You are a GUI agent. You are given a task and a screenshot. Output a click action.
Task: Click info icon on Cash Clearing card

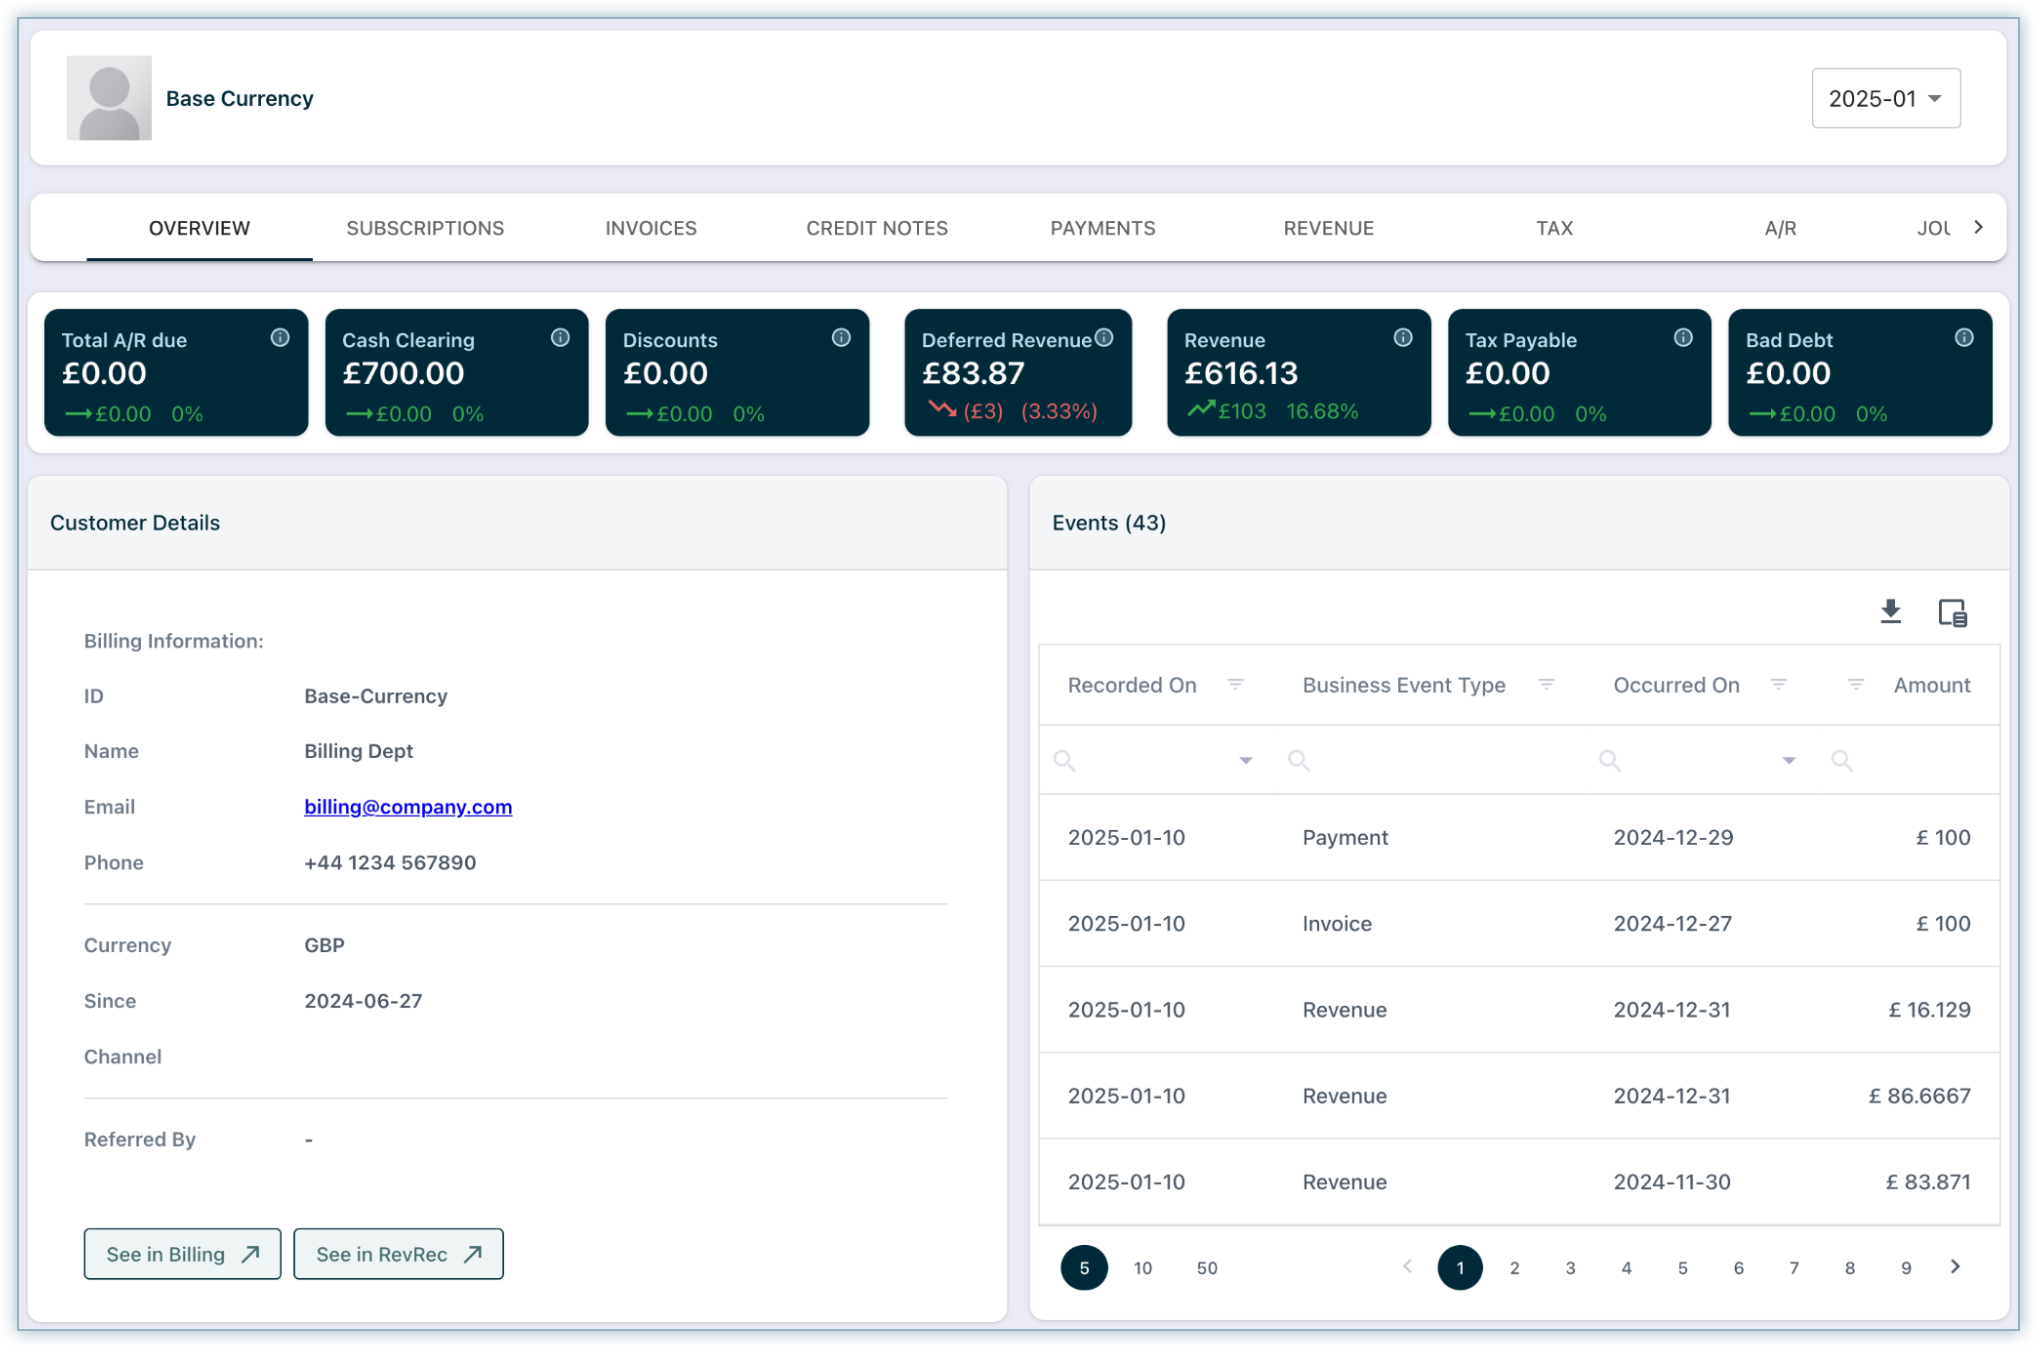pyautogui.click(x=560, y=338)
